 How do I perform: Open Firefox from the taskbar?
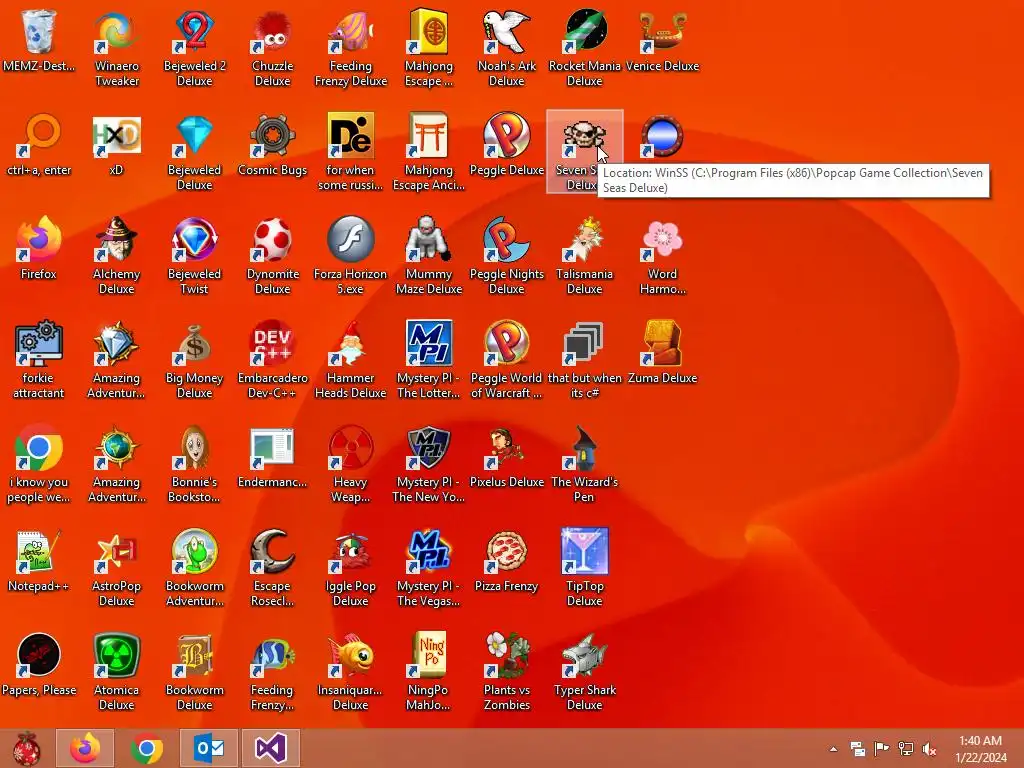tap(85, 748)
